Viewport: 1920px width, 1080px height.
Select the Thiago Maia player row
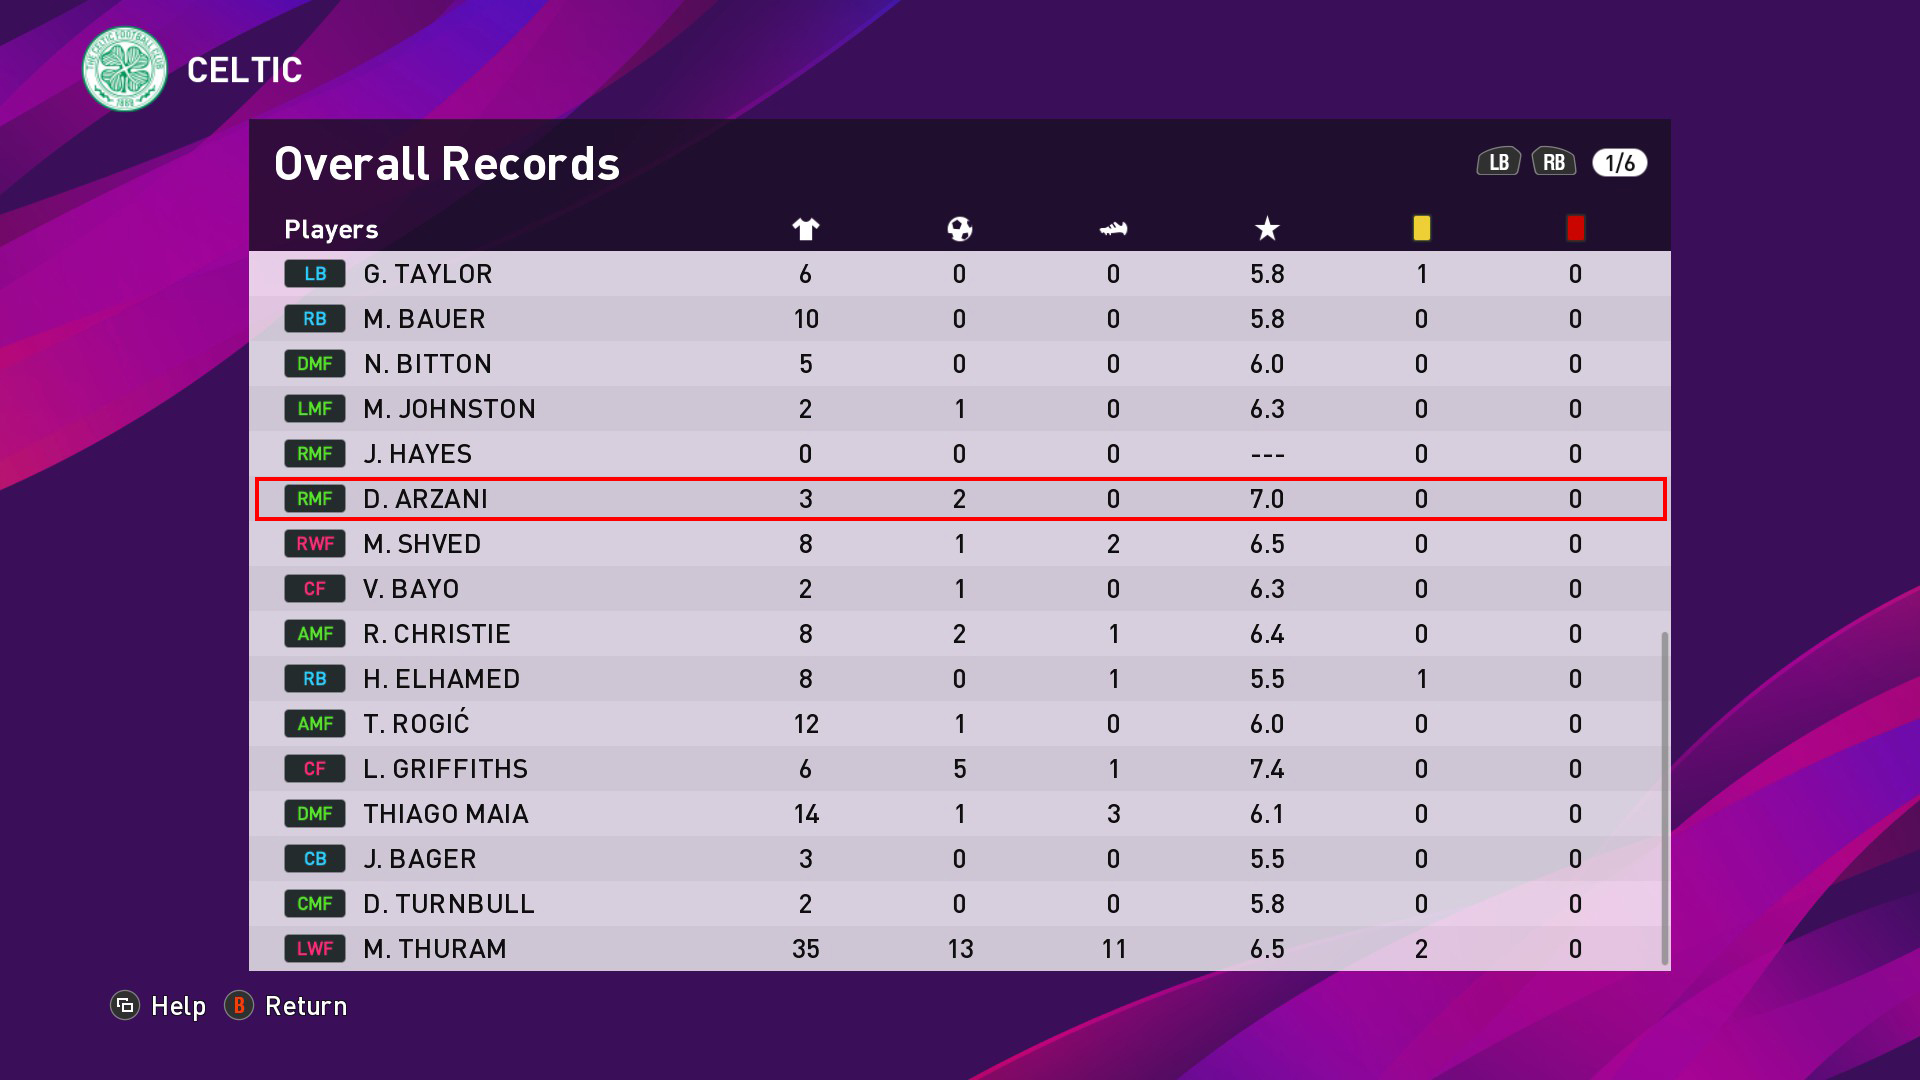(x=960, y=814)
